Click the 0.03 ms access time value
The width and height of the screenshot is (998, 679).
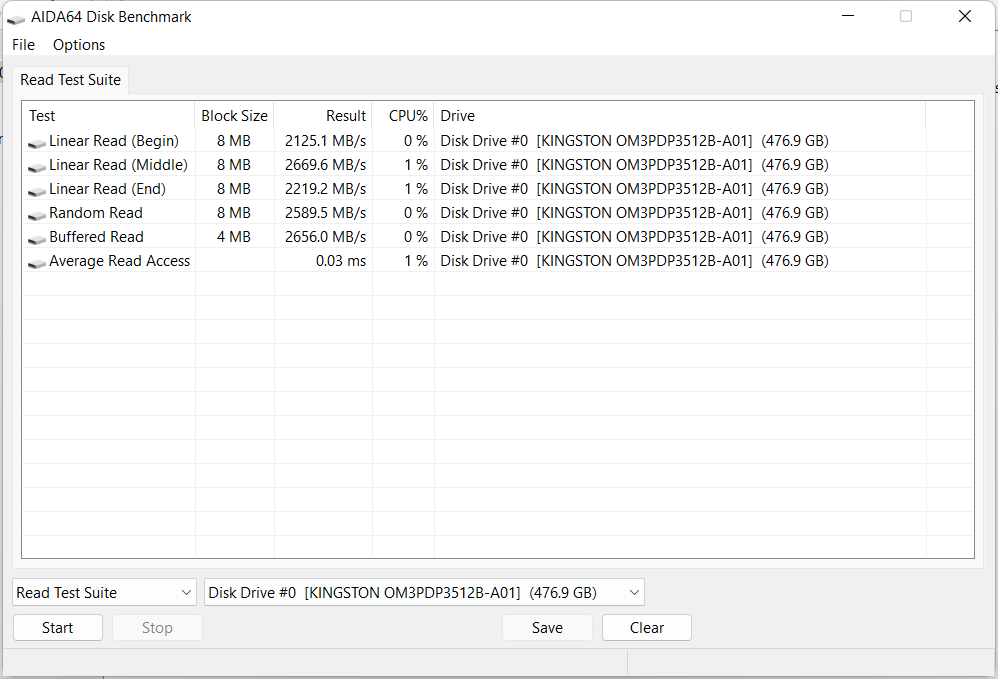[341, 261]
